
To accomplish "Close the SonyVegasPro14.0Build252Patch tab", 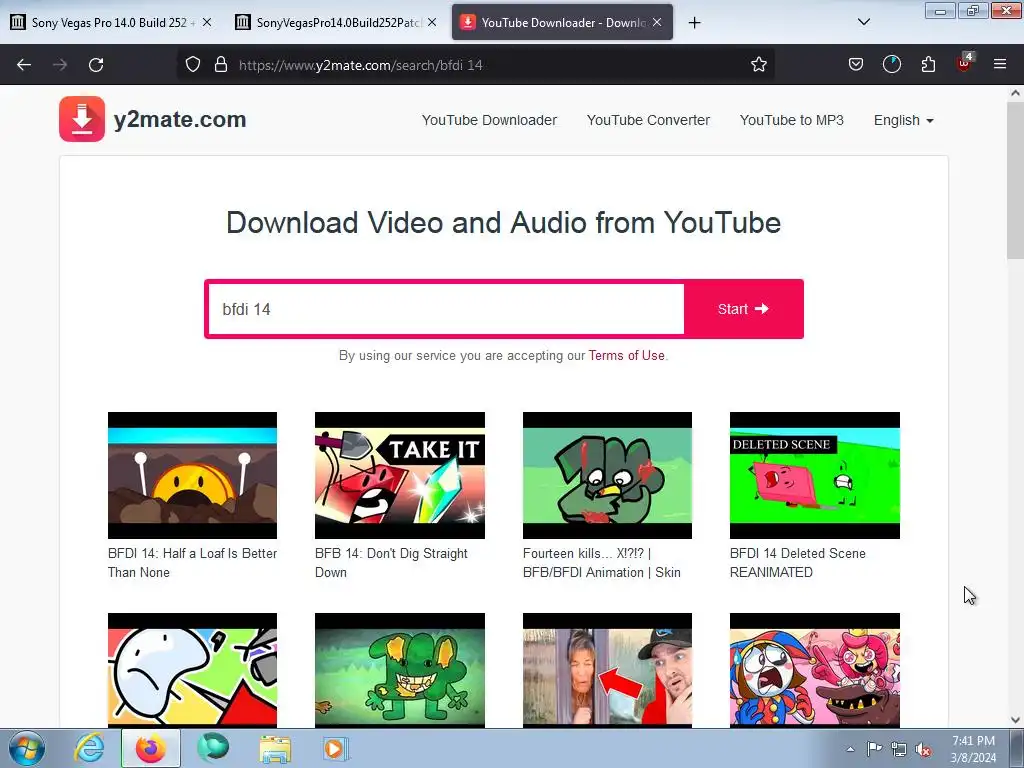I will [x=432, y=22].
